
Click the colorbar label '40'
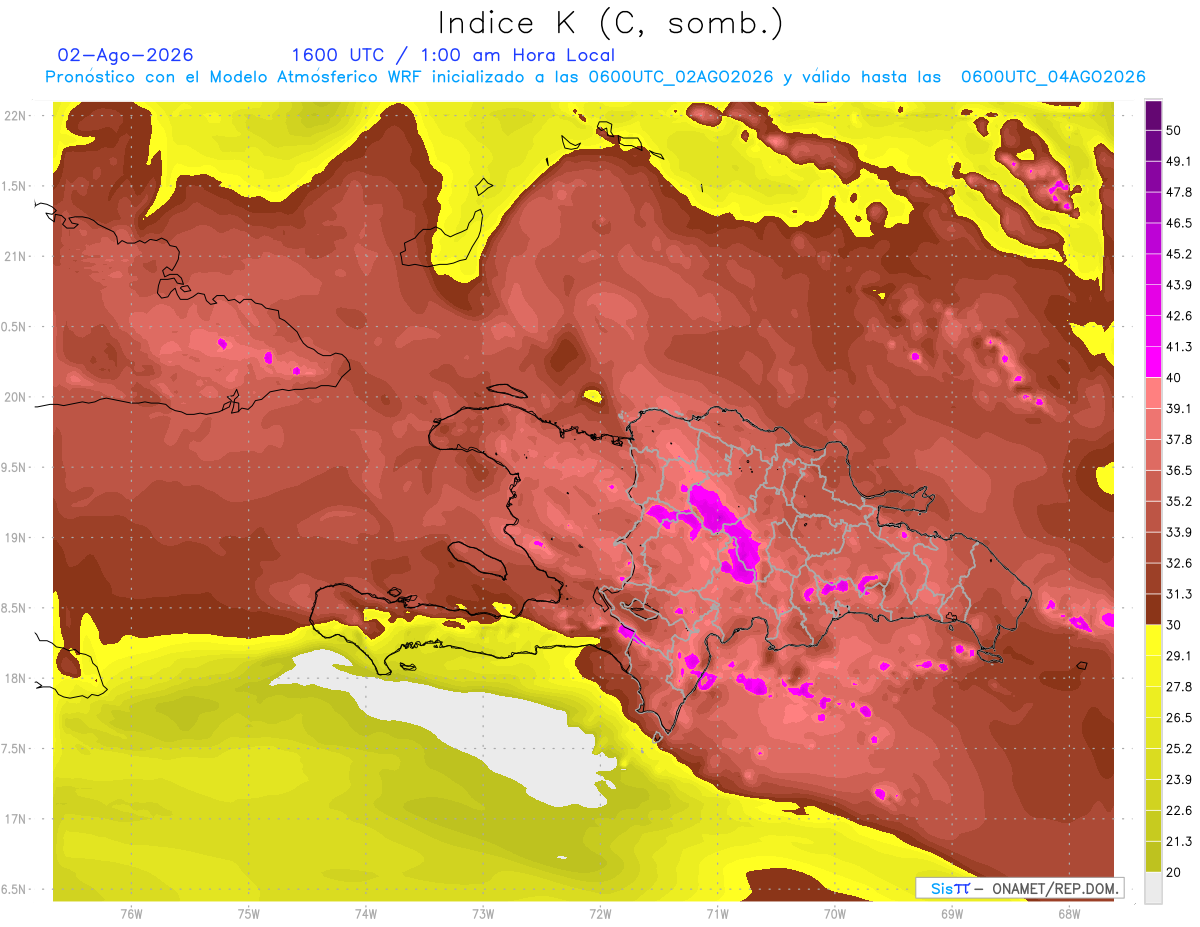point(1175,378)
